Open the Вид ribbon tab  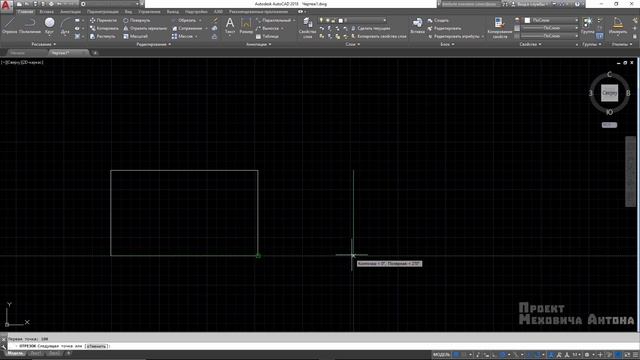coord(129,12)
